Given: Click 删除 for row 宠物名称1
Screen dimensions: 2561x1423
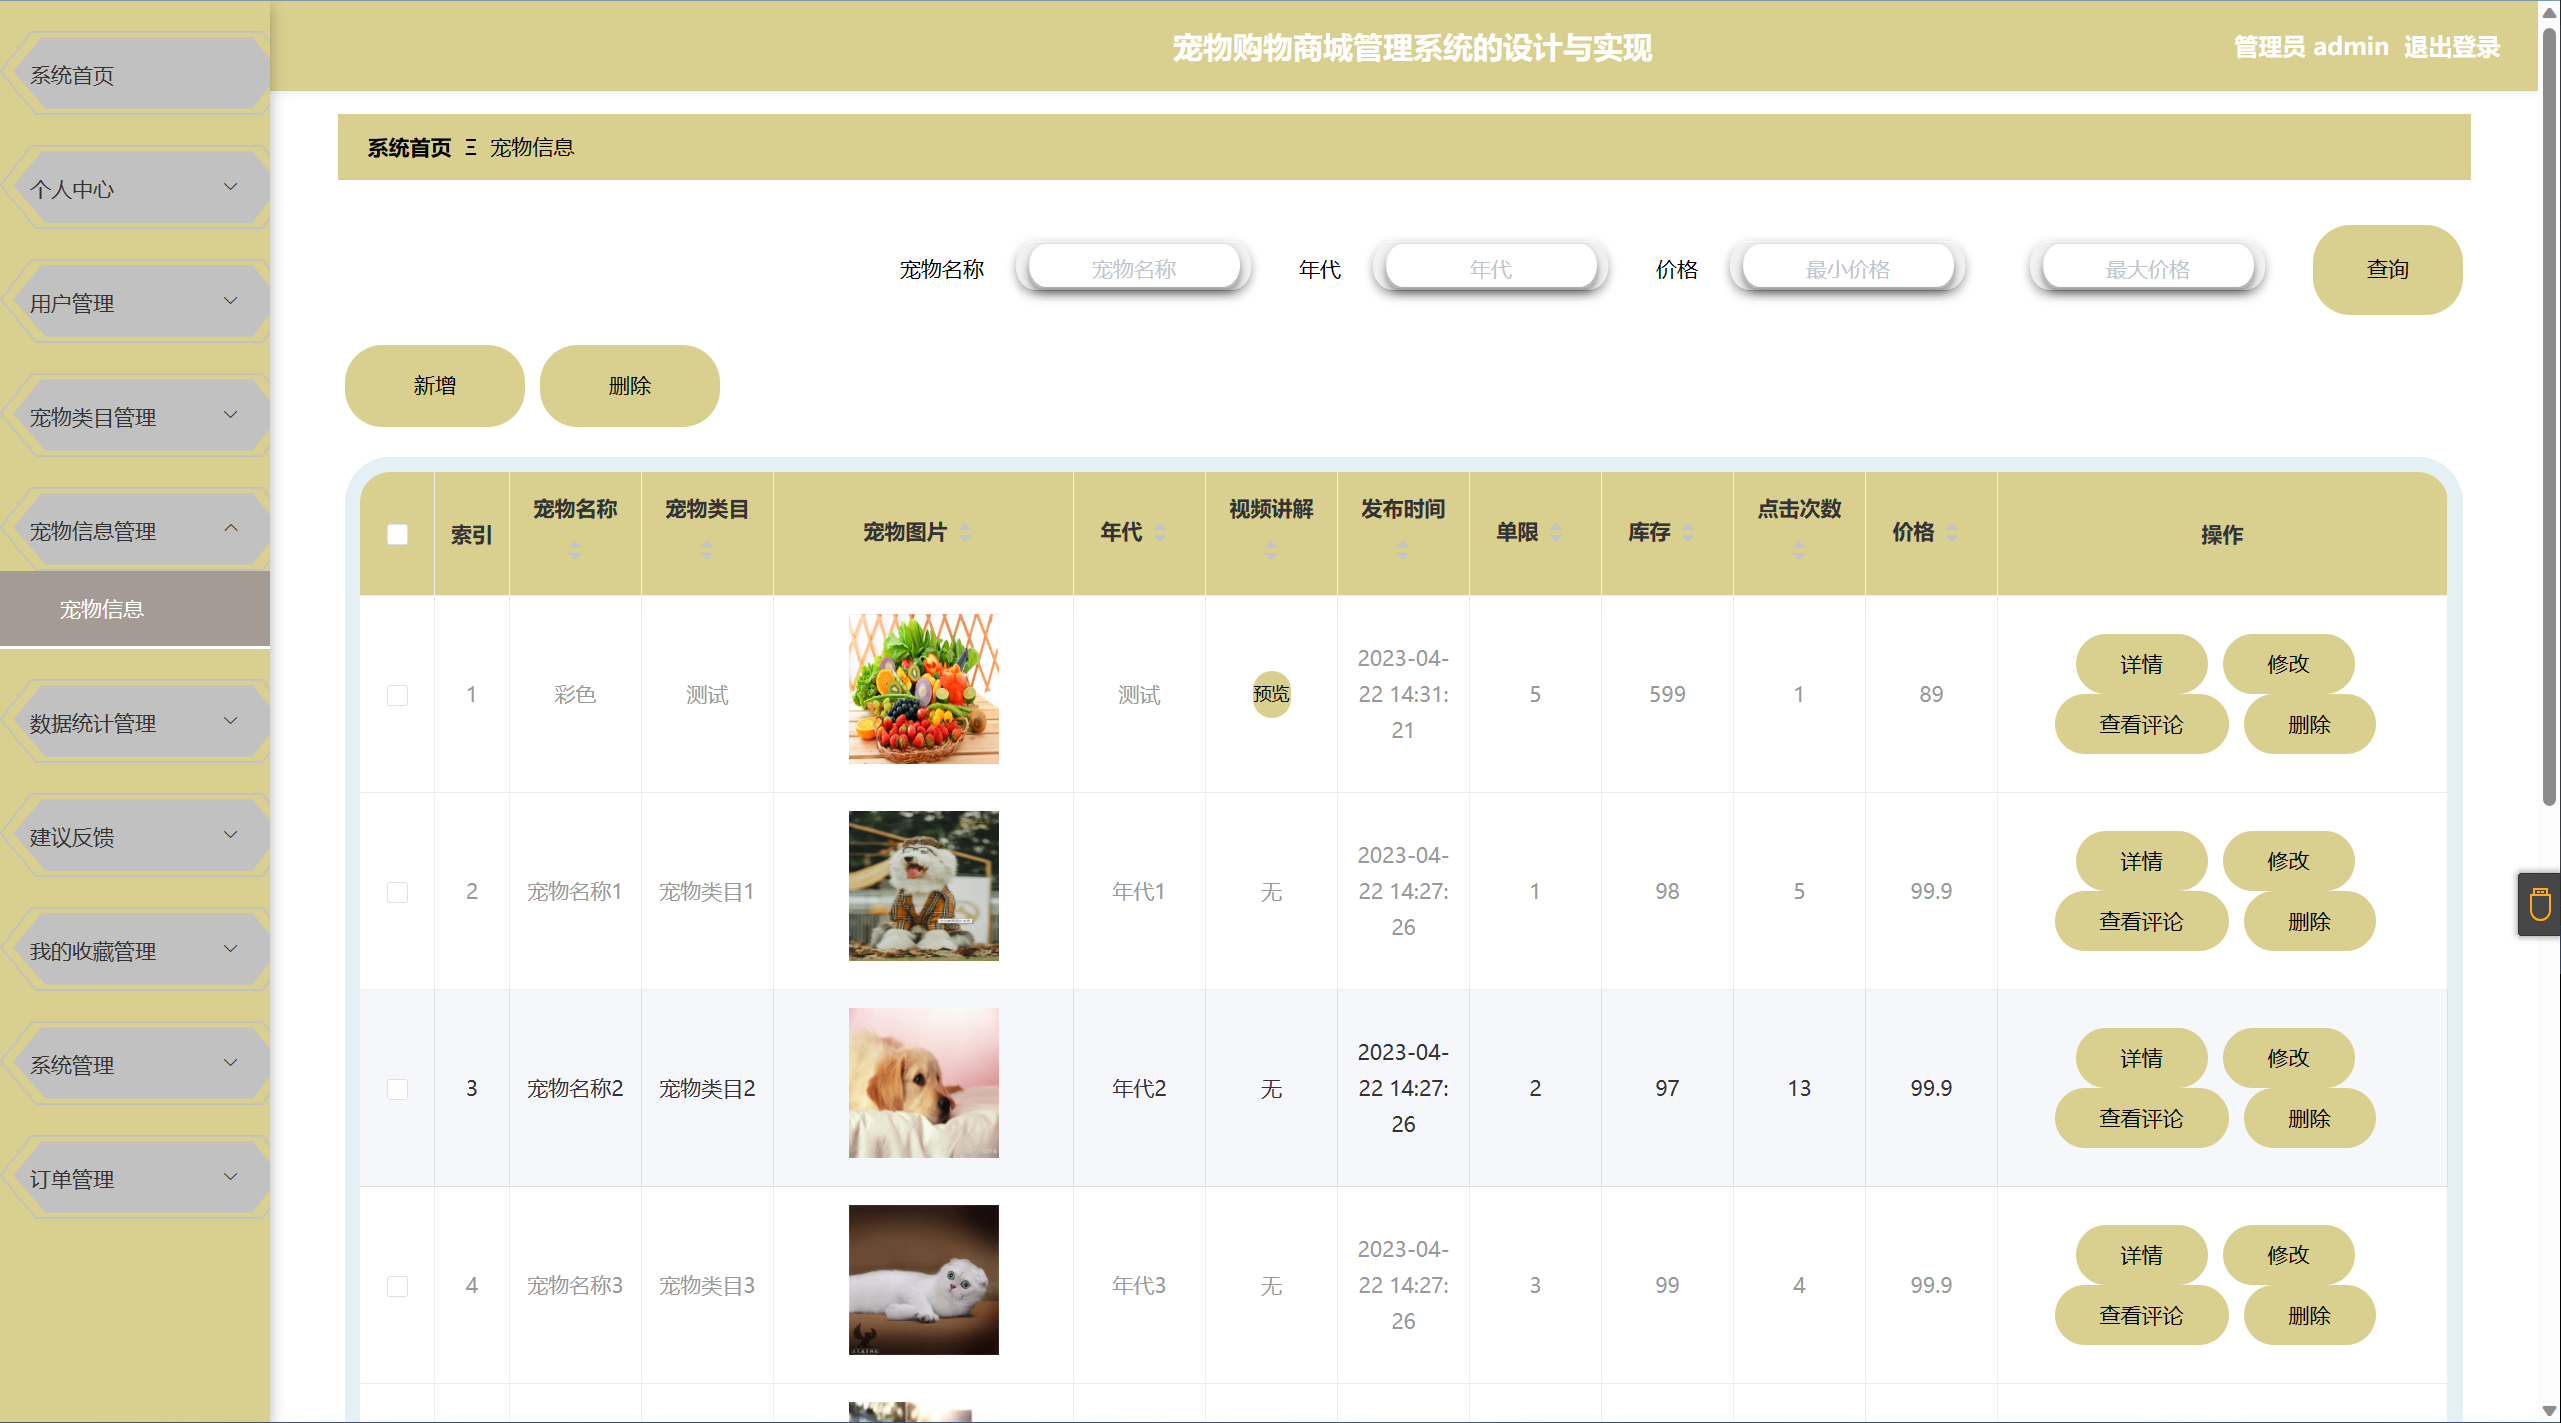Looking at the screenshot, I should (2309, 921).
